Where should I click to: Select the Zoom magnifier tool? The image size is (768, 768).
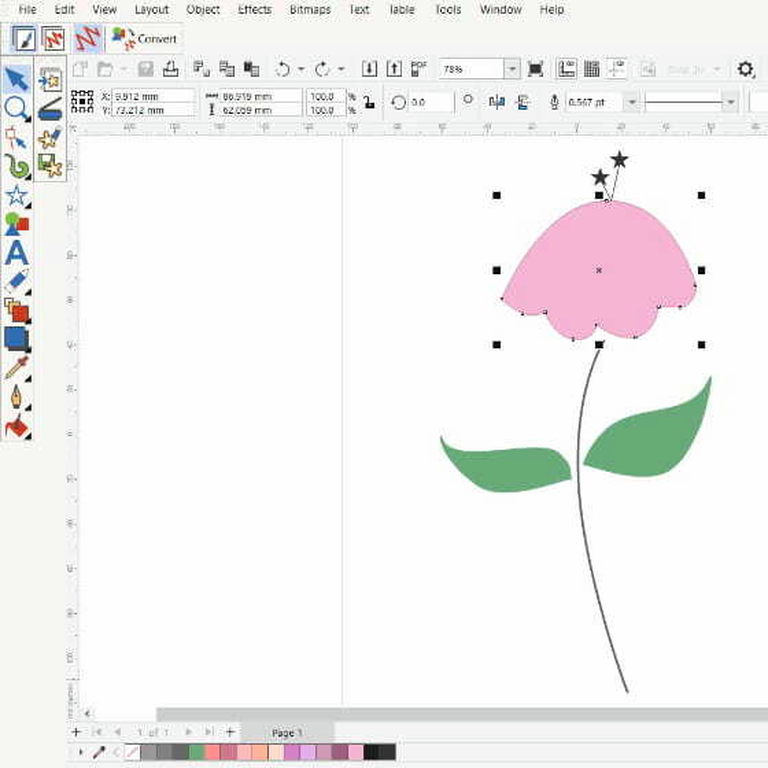[16, 109]
